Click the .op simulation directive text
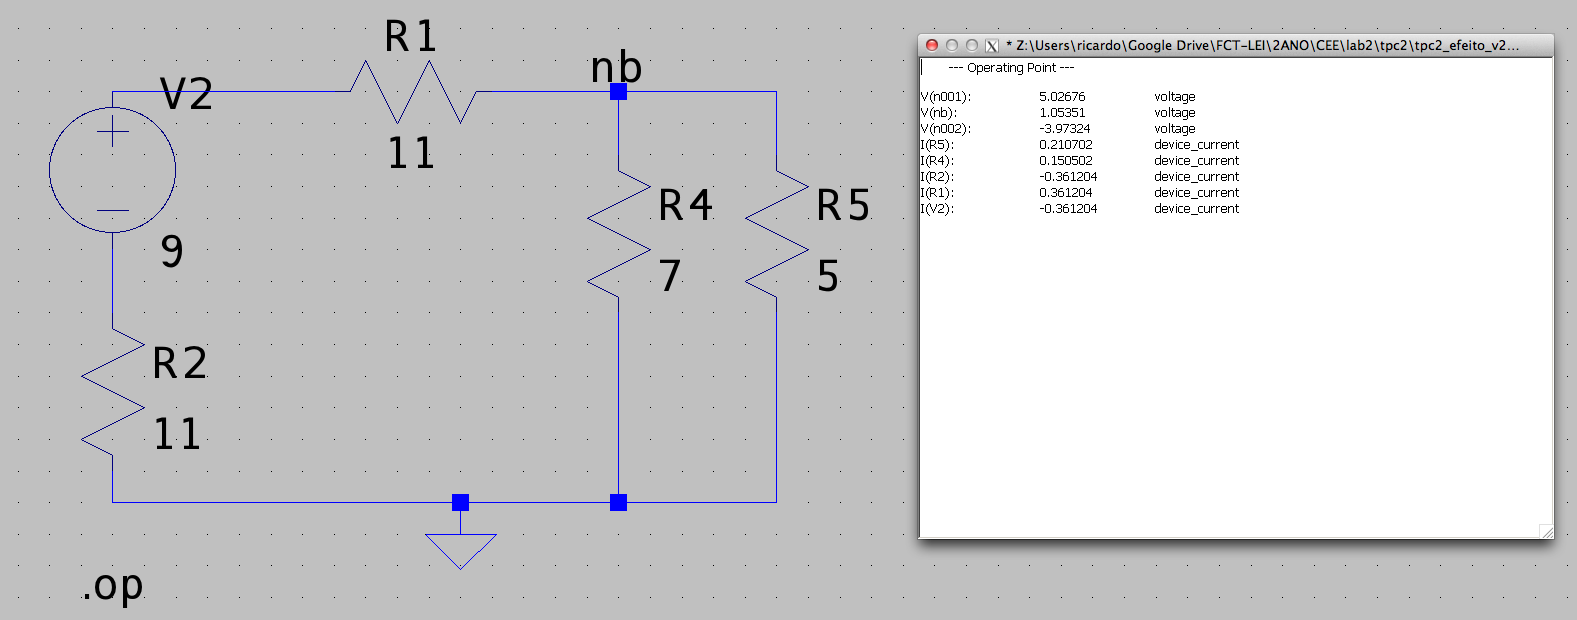Viewport: 1577px width, 620px height. coord(113,585)
